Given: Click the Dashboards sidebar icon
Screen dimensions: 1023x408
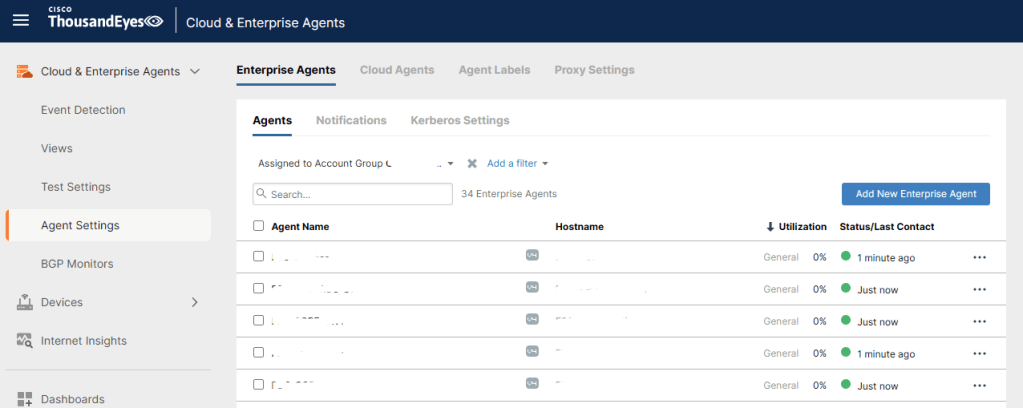Looking at the screenshot, I should [25, 399].
